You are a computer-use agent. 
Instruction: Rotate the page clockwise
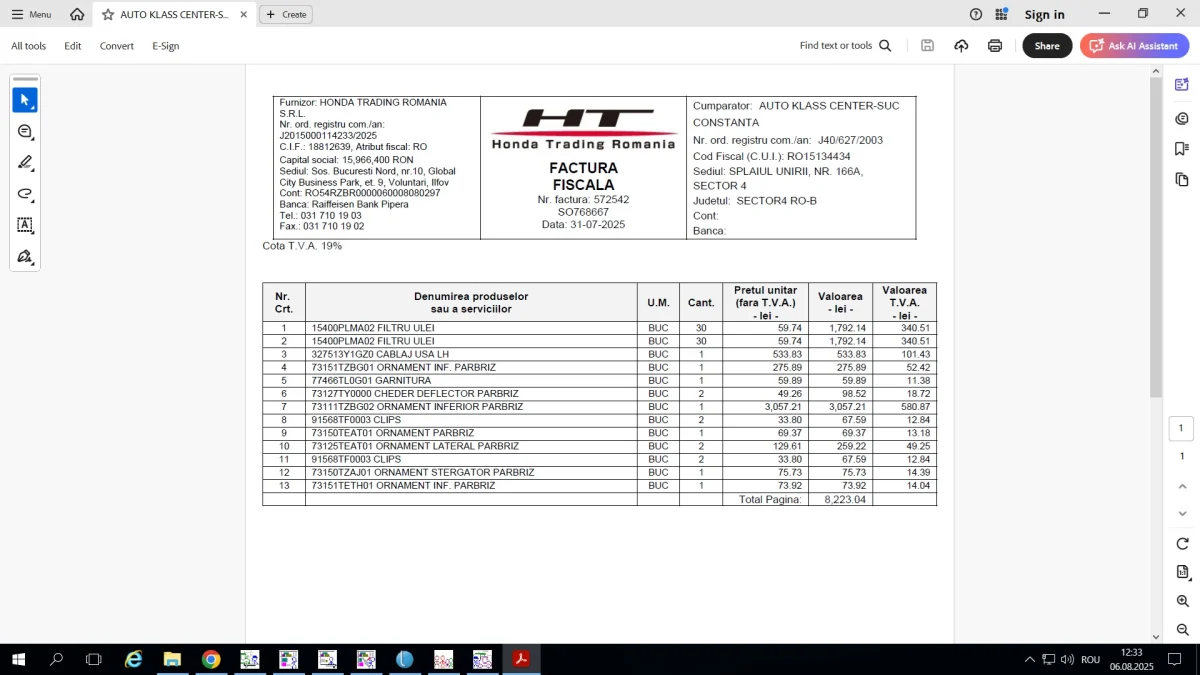(1182, 544)
